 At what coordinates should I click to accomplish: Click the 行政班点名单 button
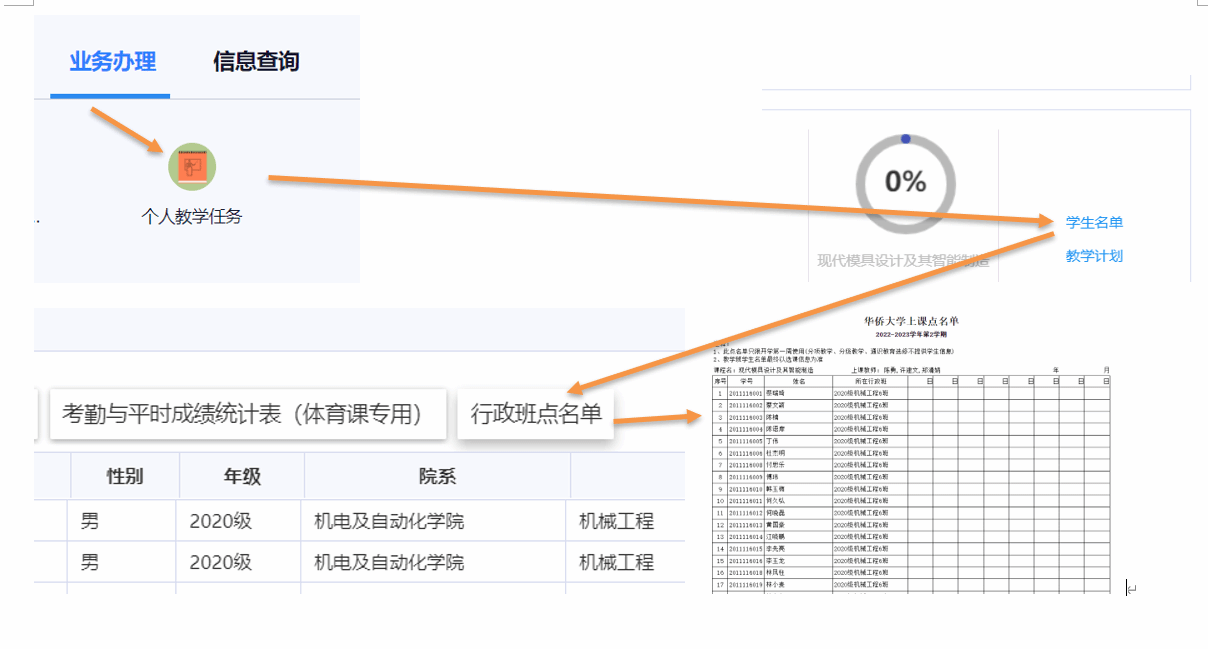click(x=536, y=413)
